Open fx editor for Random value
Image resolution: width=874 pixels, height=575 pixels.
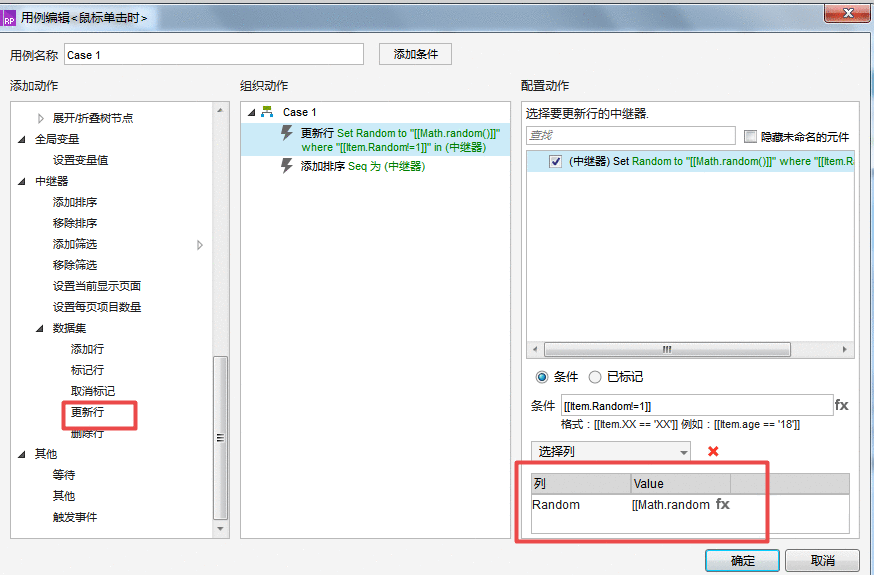pos(723,504)
